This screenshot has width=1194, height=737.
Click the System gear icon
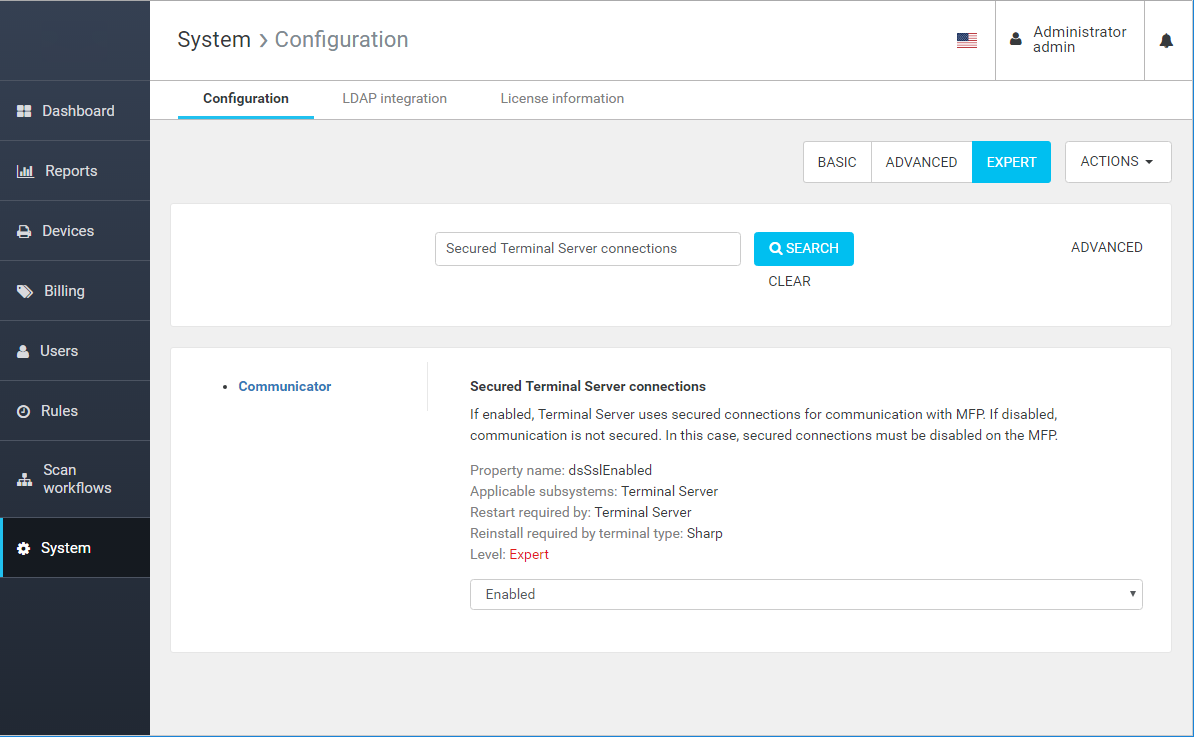(x=24, y=548)
